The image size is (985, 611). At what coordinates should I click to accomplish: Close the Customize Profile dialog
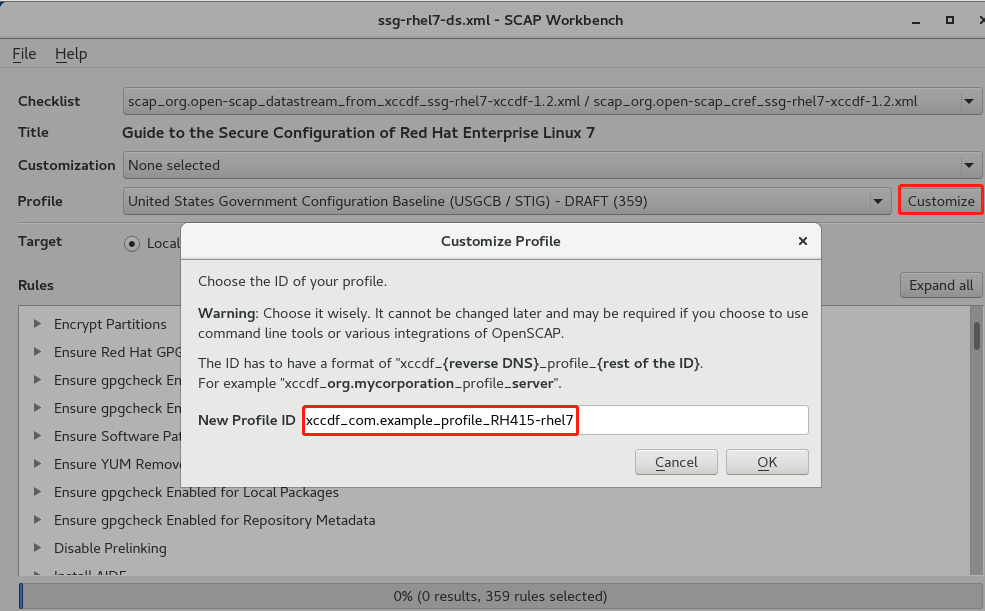tap(802, 241)
